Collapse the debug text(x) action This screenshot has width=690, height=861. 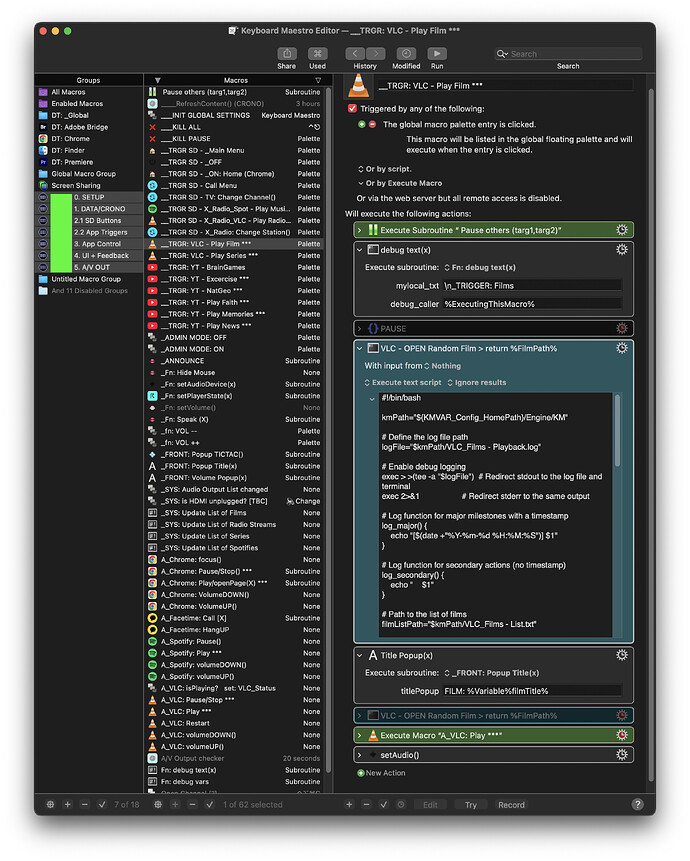pos(360,250)
